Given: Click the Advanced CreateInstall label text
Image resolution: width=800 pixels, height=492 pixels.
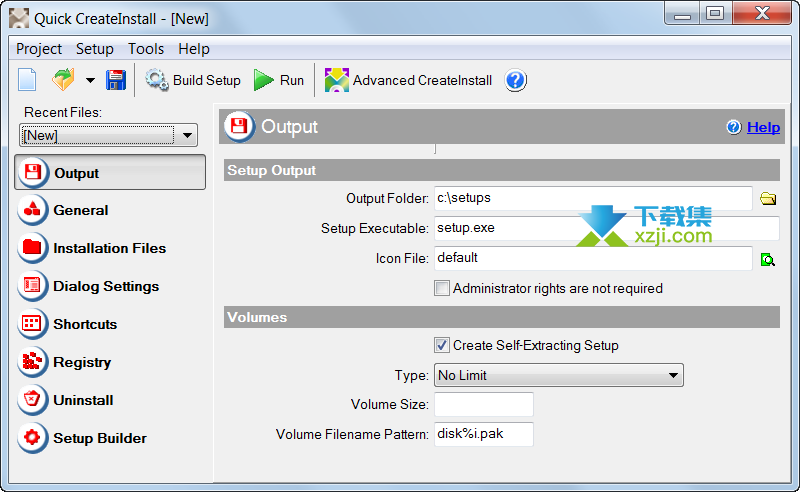Looking at the screenshot, I should tap(422, 81).
